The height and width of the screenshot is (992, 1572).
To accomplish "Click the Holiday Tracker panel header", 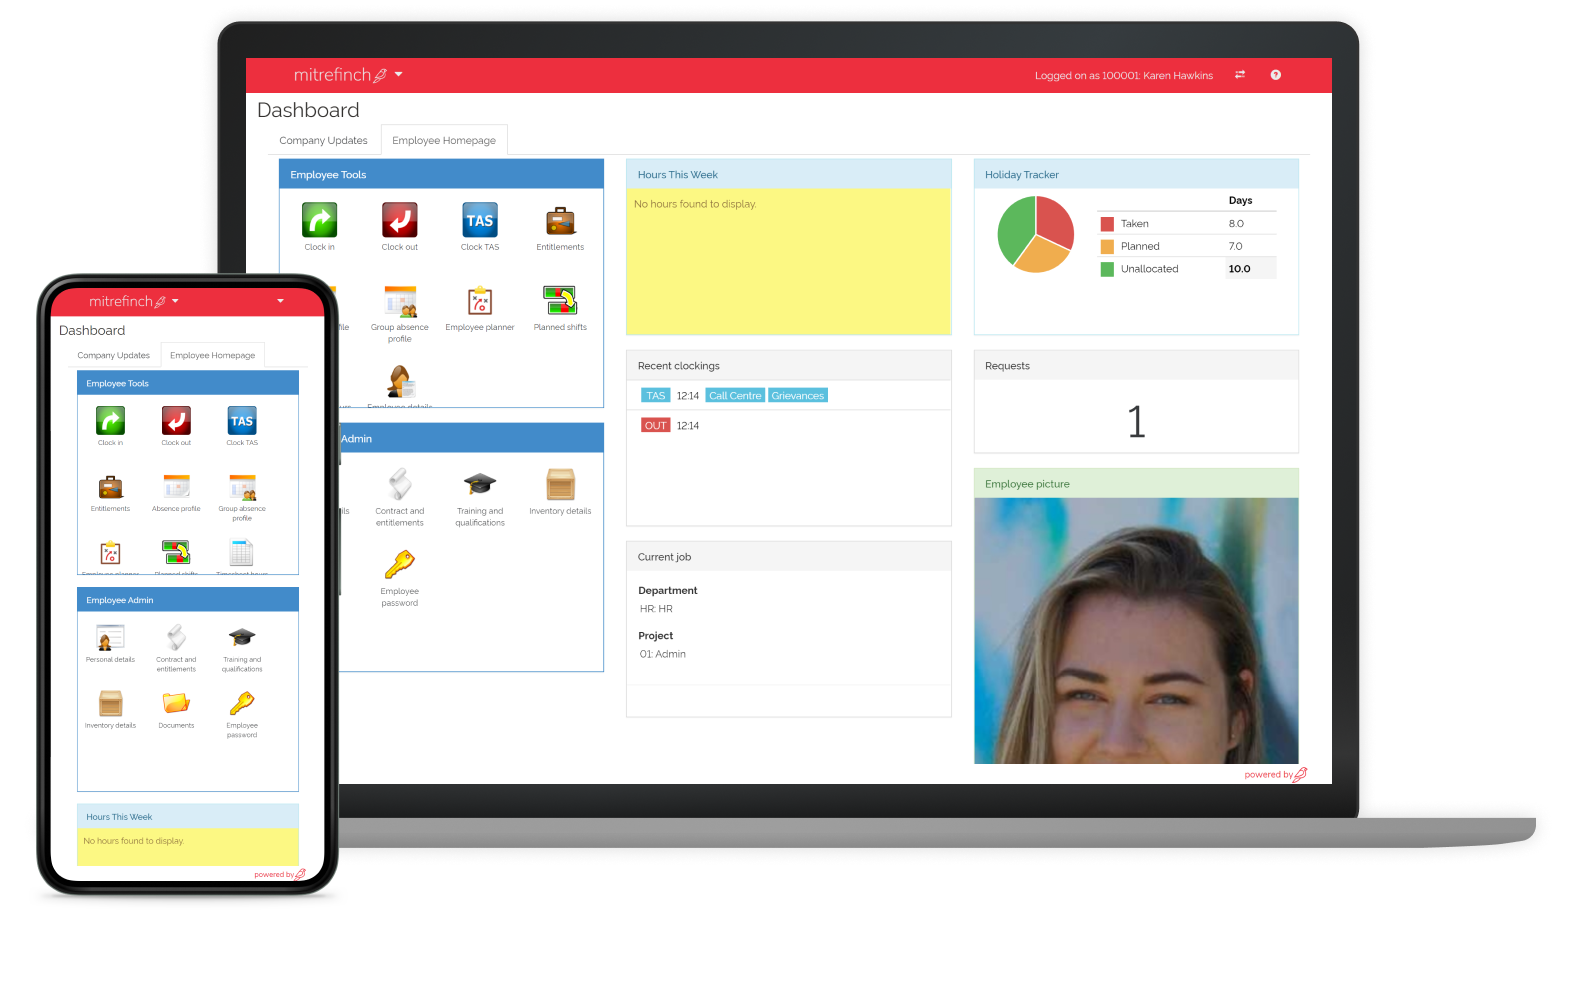I will click(x=1136, y=175).
